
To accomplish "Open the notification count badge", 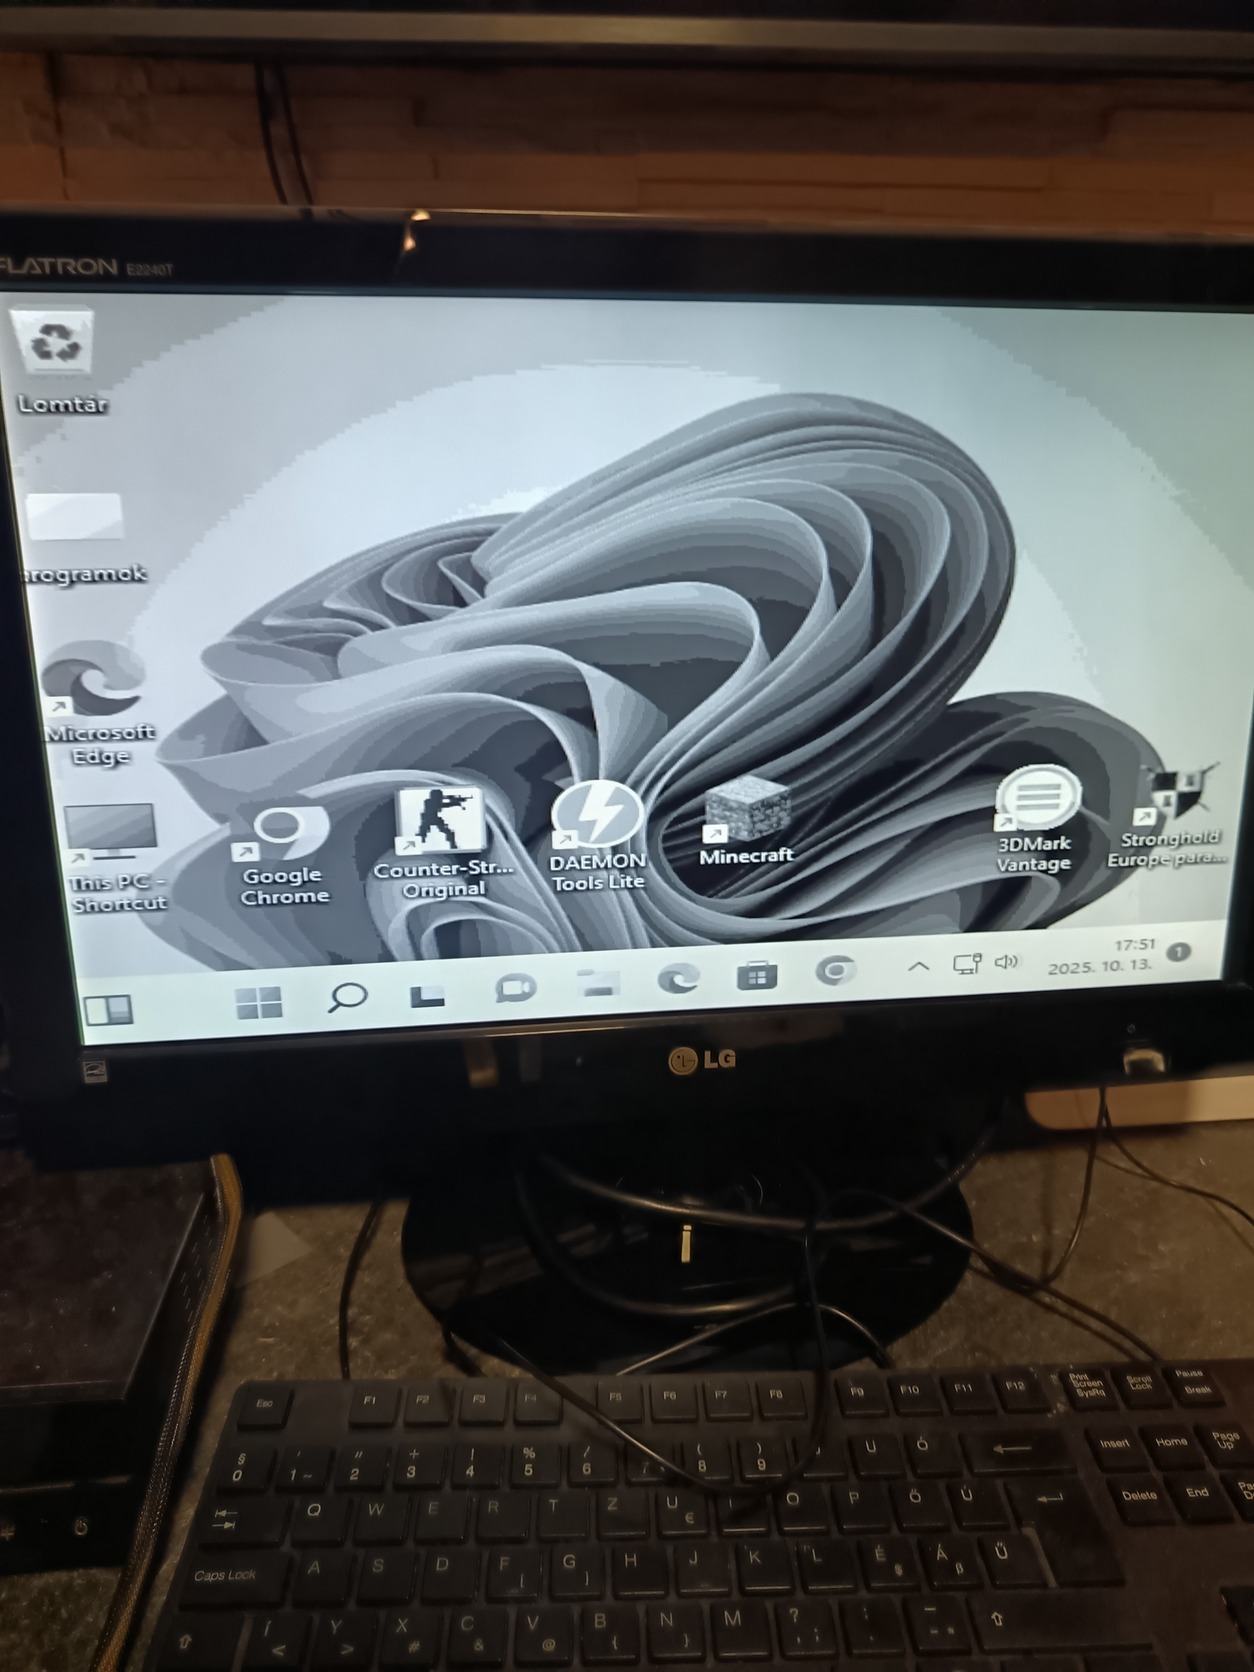I will tap(1179, 952).
